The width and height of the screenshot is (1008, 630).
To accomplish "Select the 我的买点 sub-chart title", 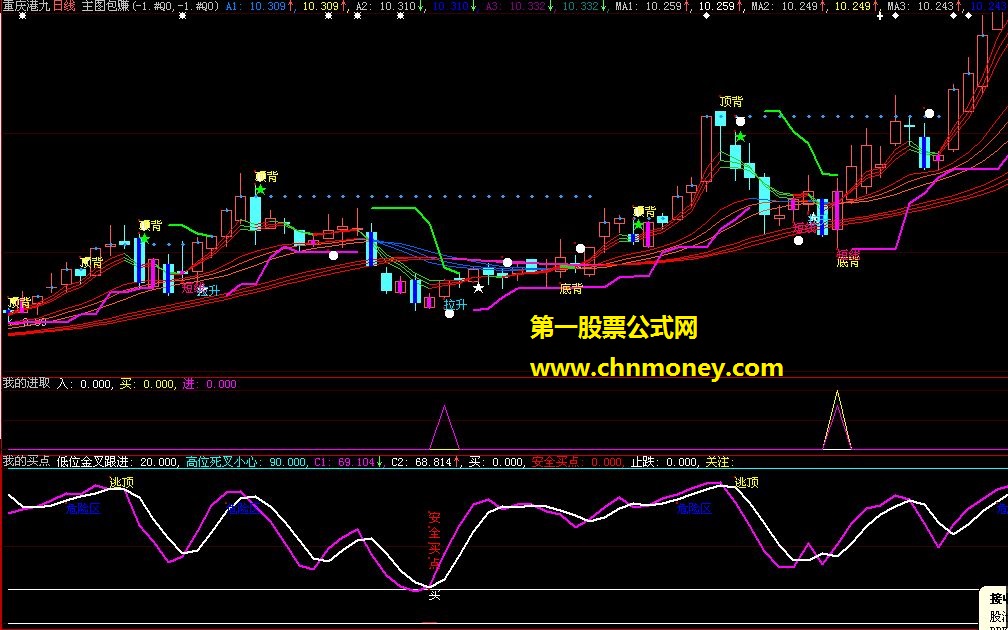I will click(26, 462).
